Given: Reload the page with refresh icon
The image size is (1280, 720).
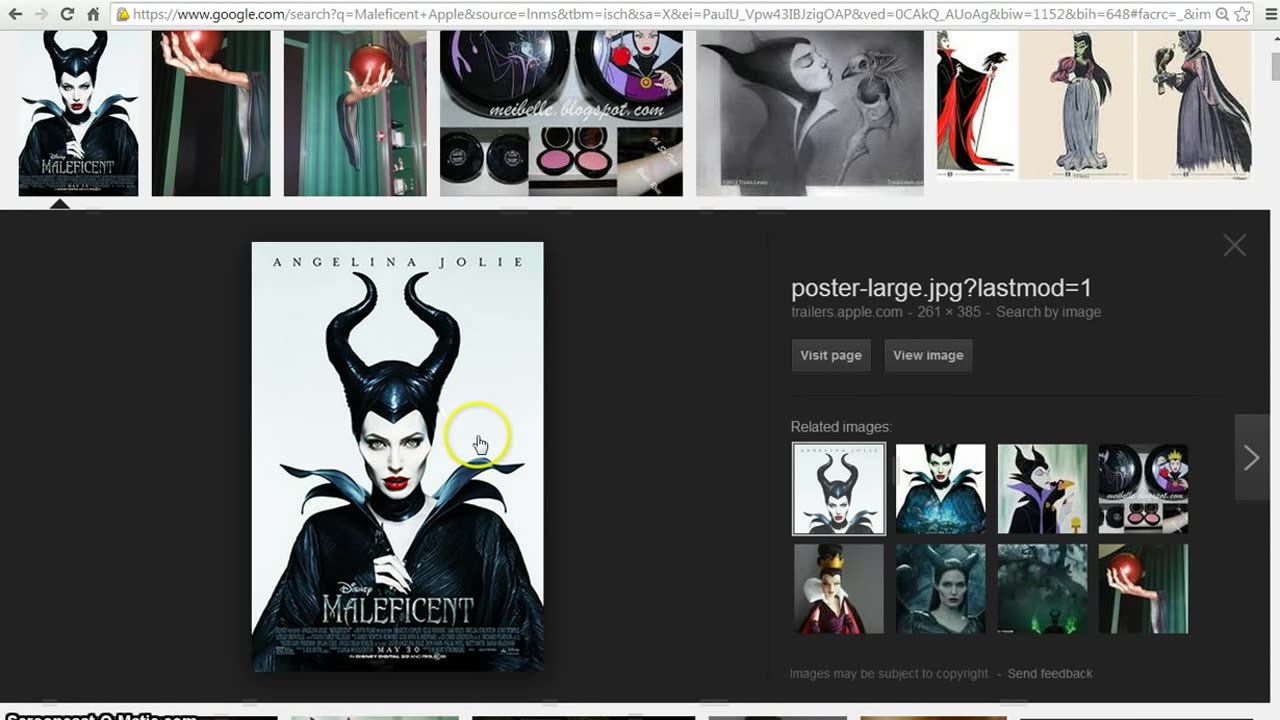Looking at the screenshot, I should coord(67,14).
